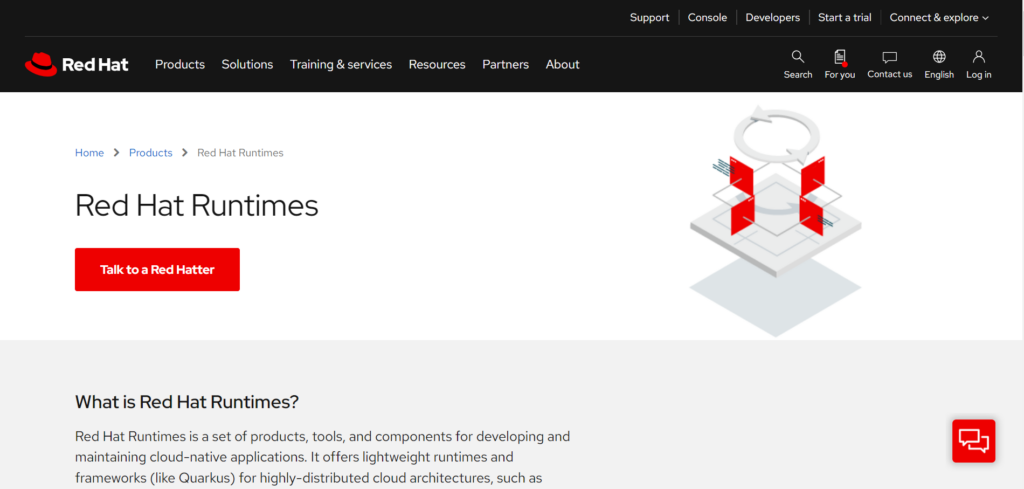The image size is (1024, 489).
Task: Click the Contact us speech bubble icon
Action: click(889, 57)
